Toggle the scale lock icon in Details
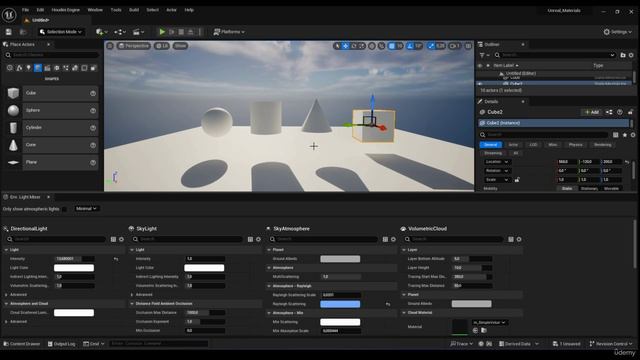The width and height of the screenshot is (640, 360). point(517,180)
